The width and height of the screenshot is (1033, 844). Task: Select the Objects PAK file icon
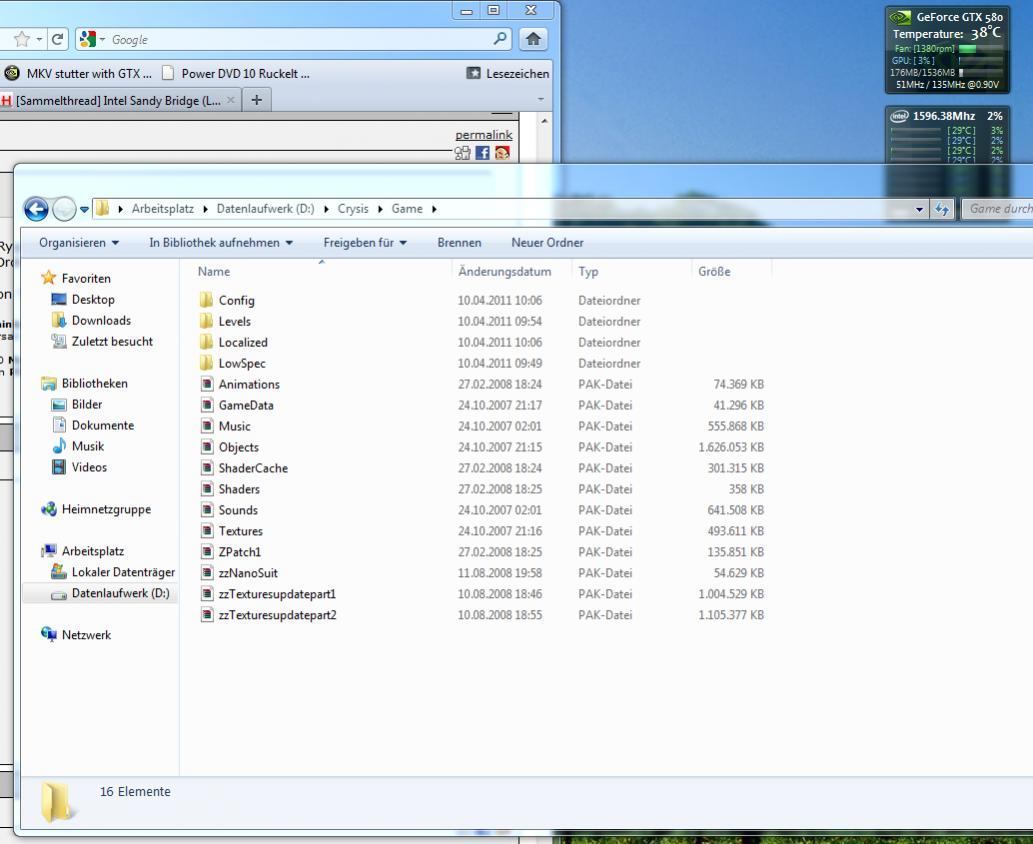pyautogui.click(x=207, y=447)
